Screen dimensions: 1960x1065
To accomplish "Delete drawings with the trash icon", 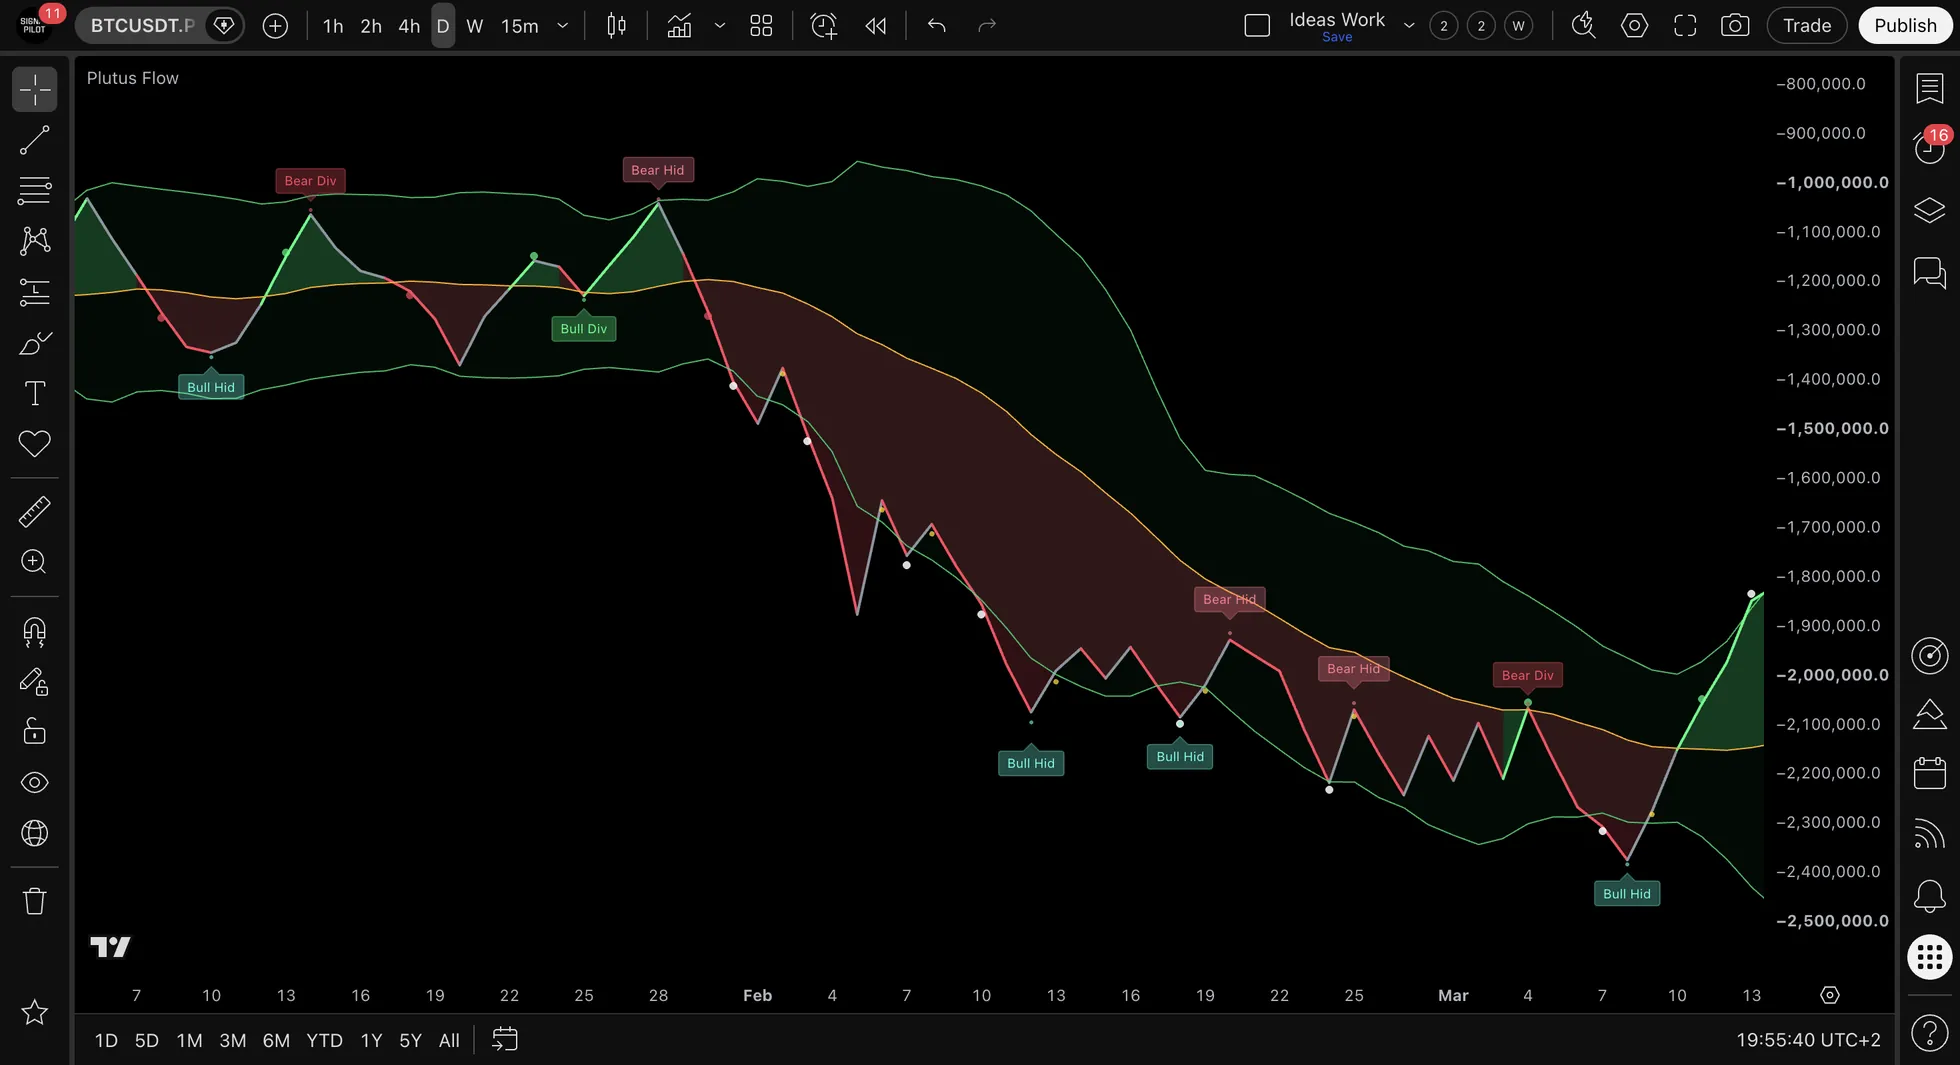I will click(35, 901).
